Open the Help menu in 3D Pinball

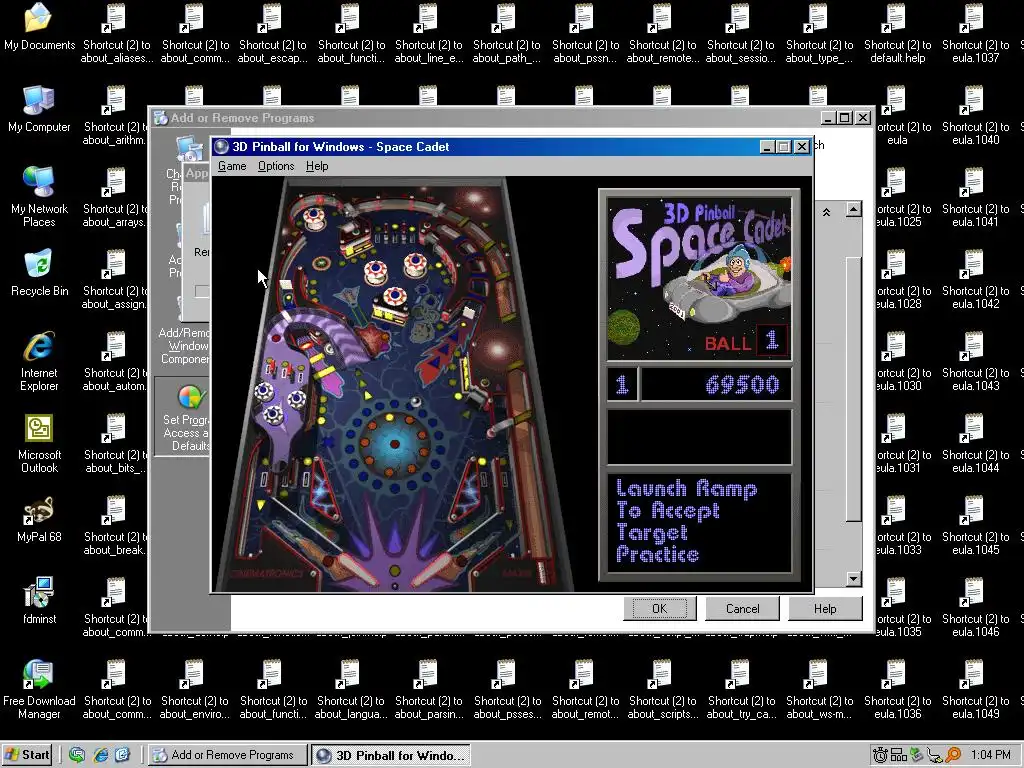317,166
